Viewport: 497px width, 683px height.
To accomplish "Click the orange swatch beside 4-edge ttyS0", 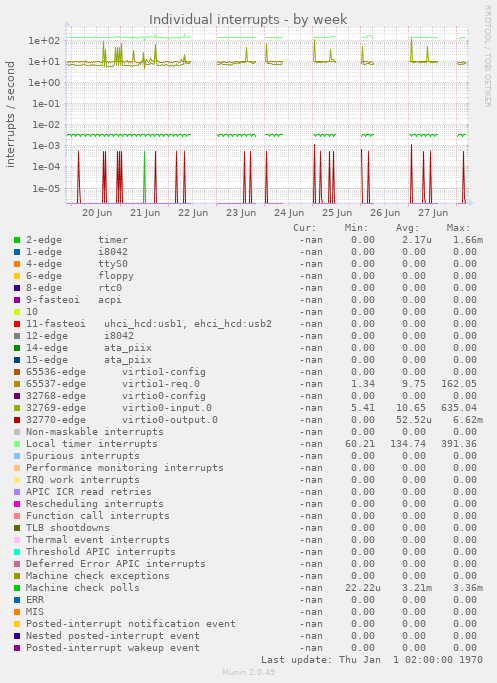I will 17,264.
